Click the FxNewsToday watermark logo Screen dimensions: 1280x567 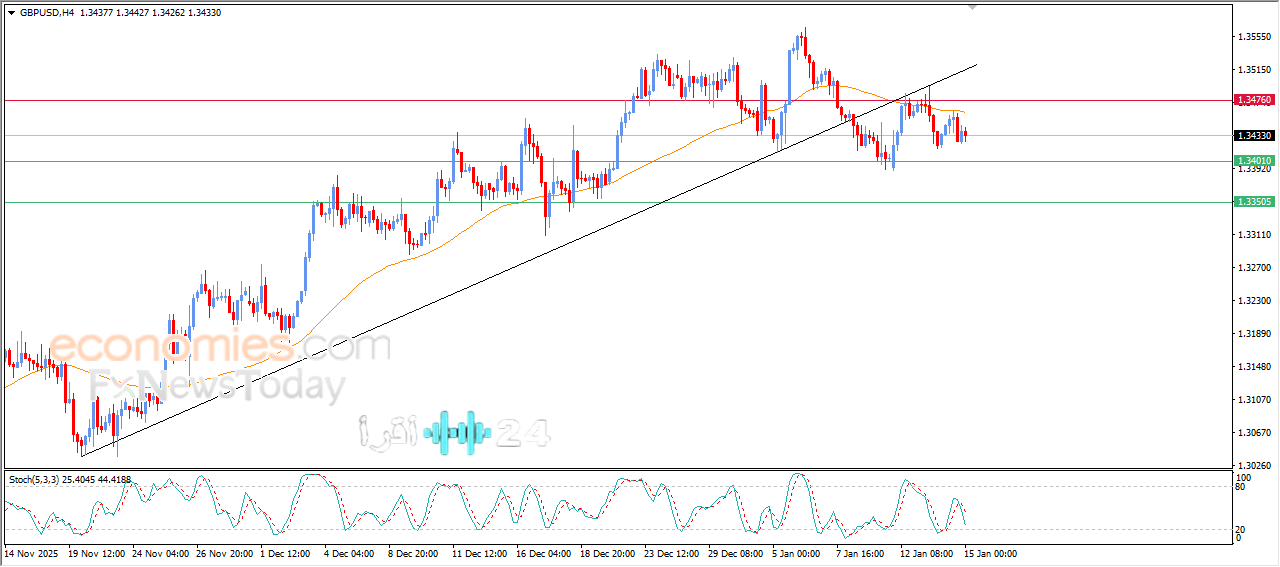point(217,386)
